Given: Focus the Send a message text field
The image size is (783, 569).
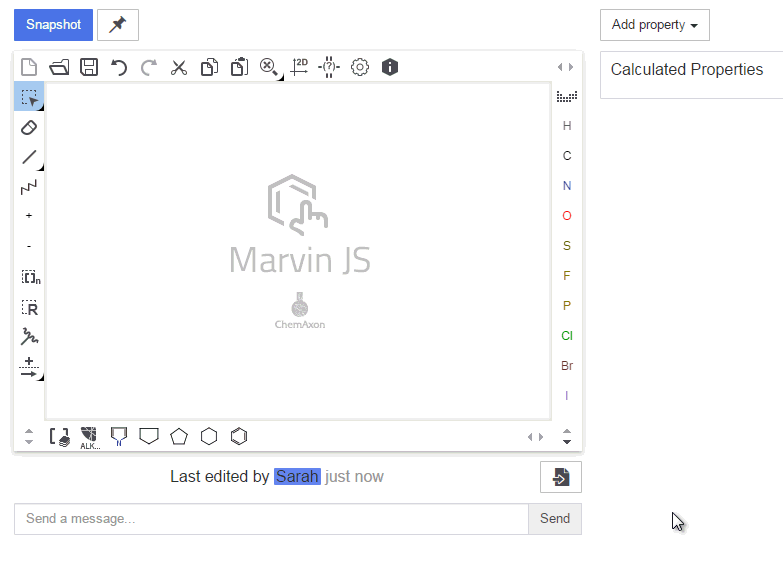Looking at the screenshot, I should pyautogui.click(x=271, y=519).
